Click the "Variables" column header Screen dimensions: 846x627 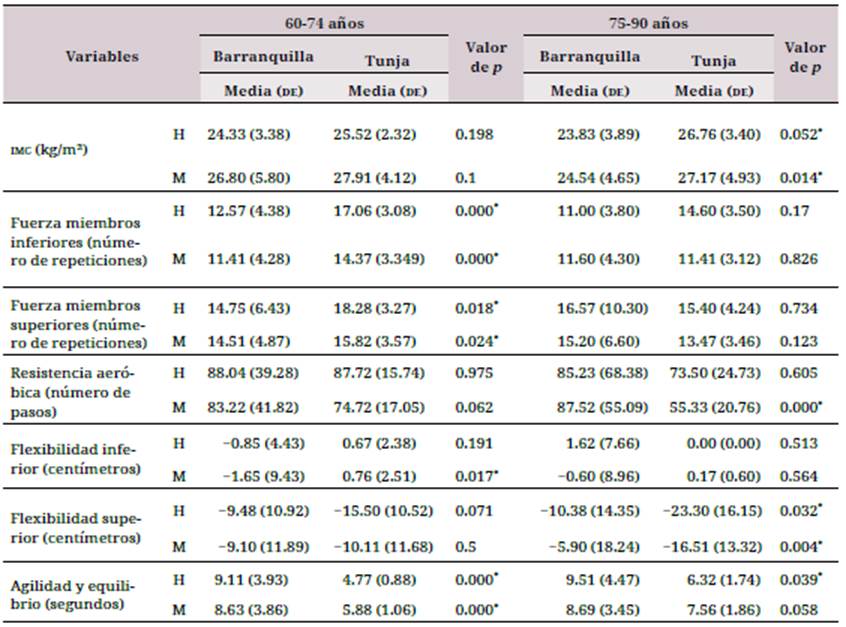(x=102, y=57)
